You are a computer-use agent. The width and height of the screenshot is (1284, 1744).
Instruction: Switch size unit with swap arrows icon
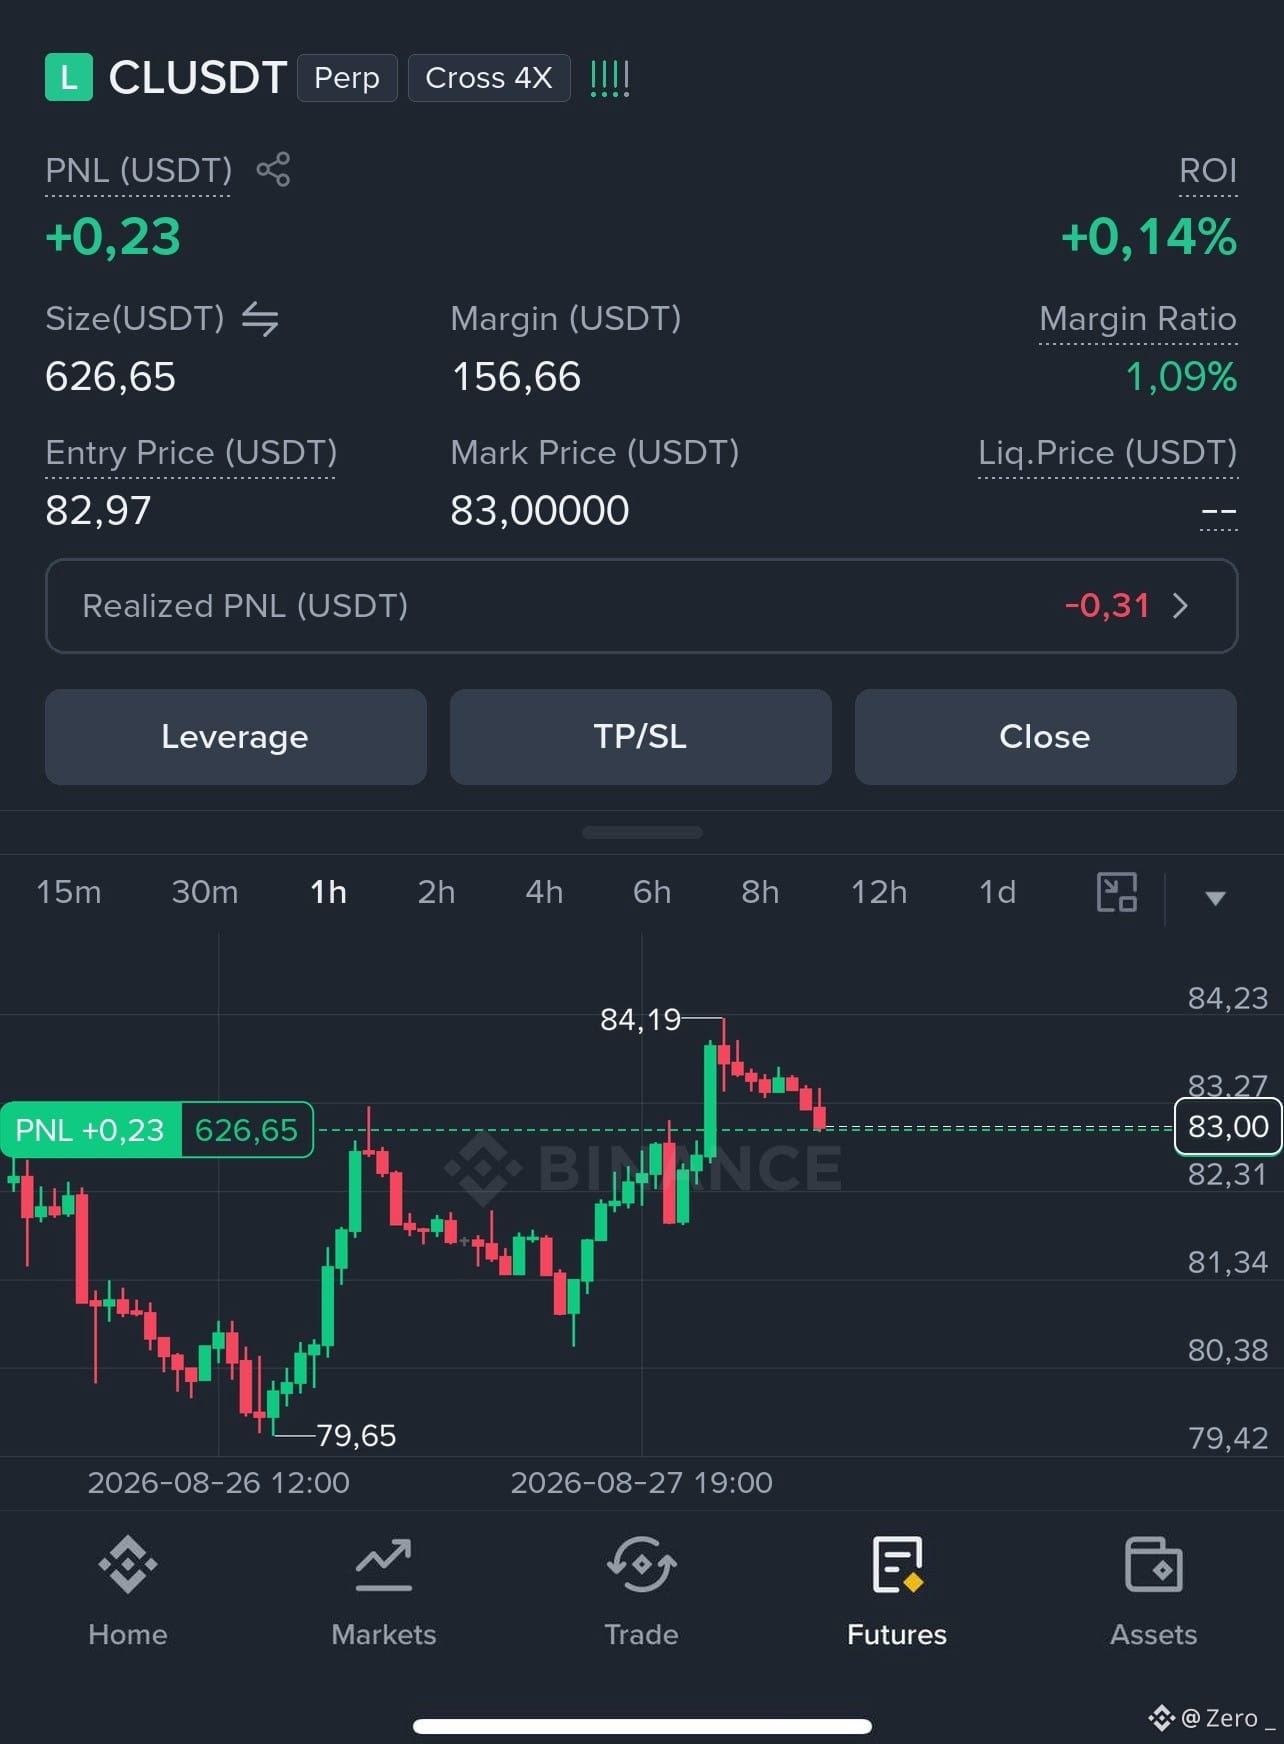coord(260,319)
